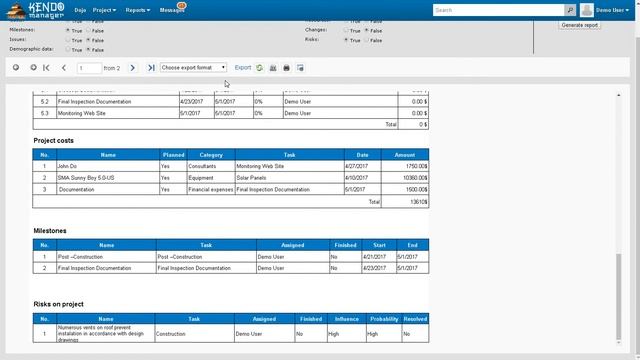The height and width of the screenshot is (360, 640).
Task: Click the forward navigation arrow in report toolbar
Action: [x=33, y=67]
